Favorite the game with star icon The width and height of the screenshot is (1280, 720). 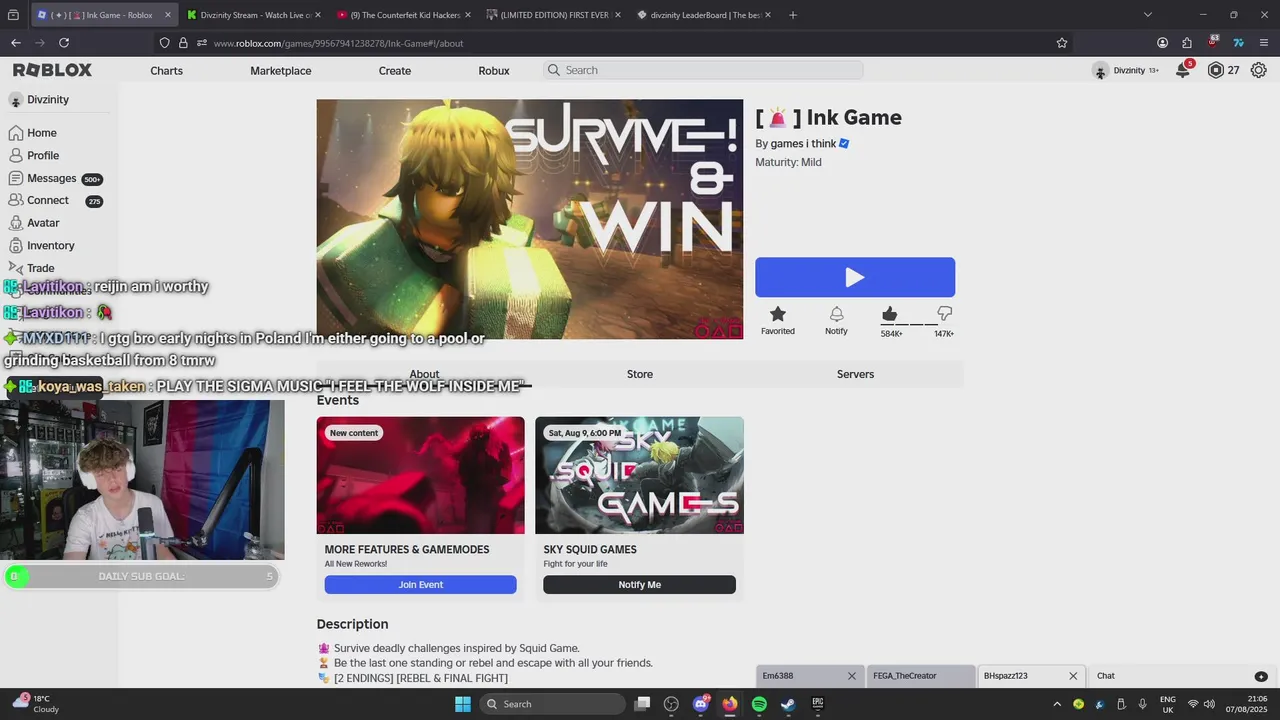pyautogui.click(x=778, y=314)
